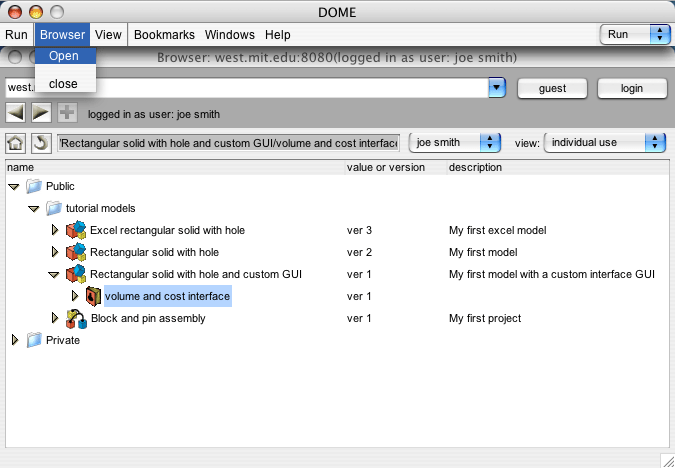Click 'My first model' description text
Screen dimensions: 675x468
tap(483, 252)
